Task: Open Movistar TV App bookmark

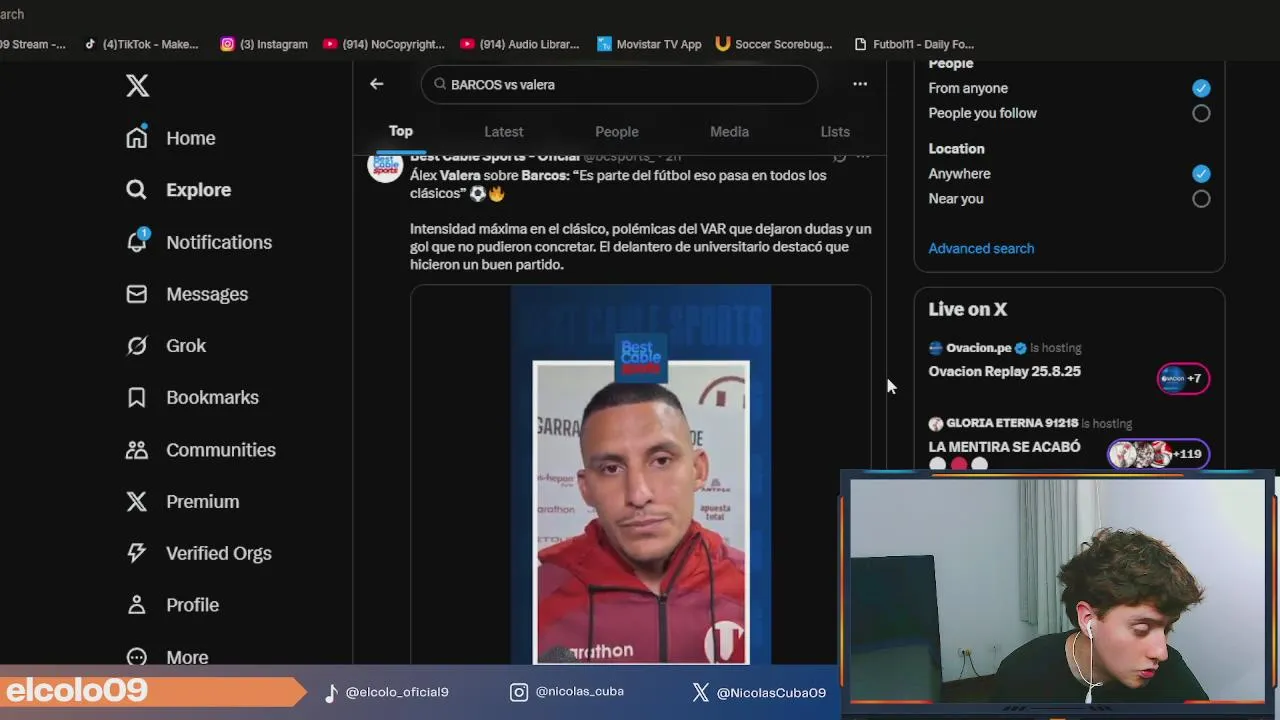Action: [649, 44]
